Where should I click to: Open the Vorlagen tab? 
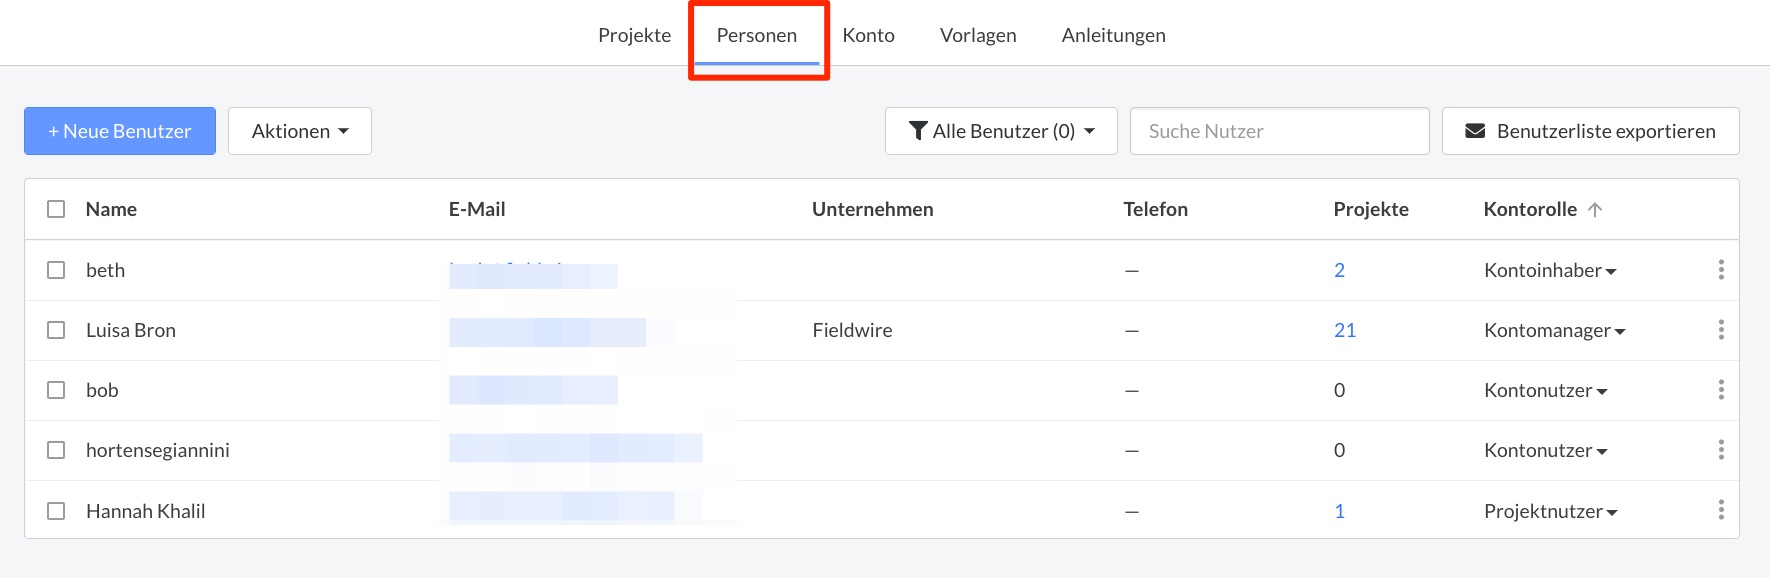(x=978, y=35)
